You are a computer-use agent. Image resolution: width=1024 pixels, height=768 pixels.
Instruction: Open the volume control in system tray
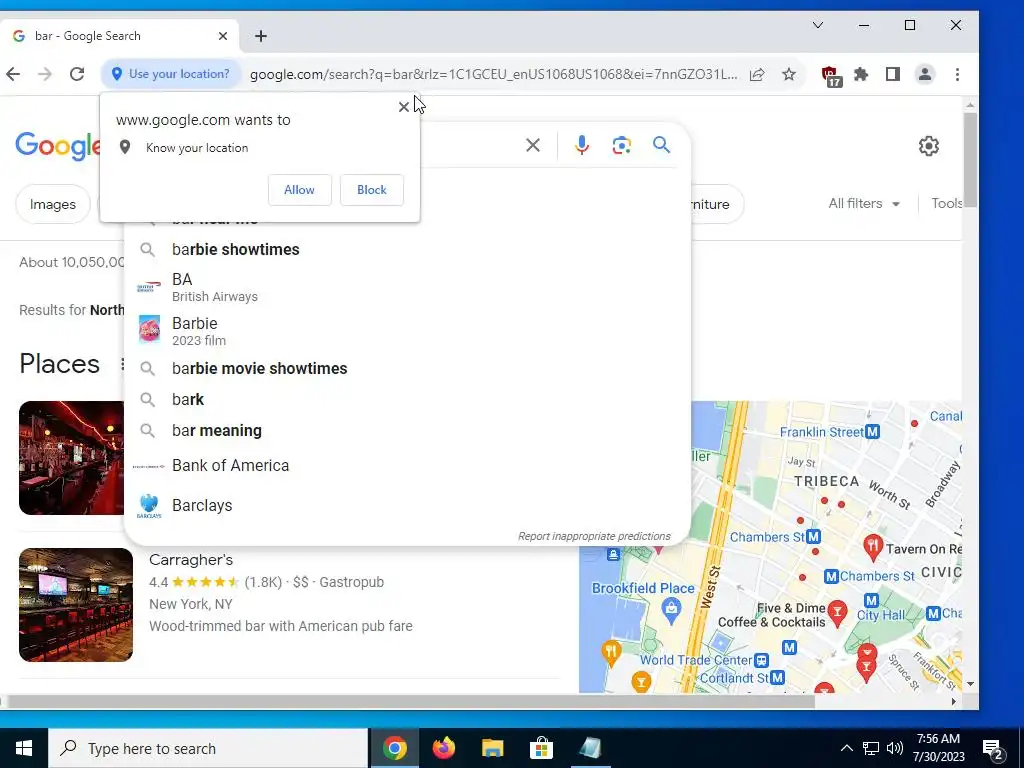[x=895, y=748]
